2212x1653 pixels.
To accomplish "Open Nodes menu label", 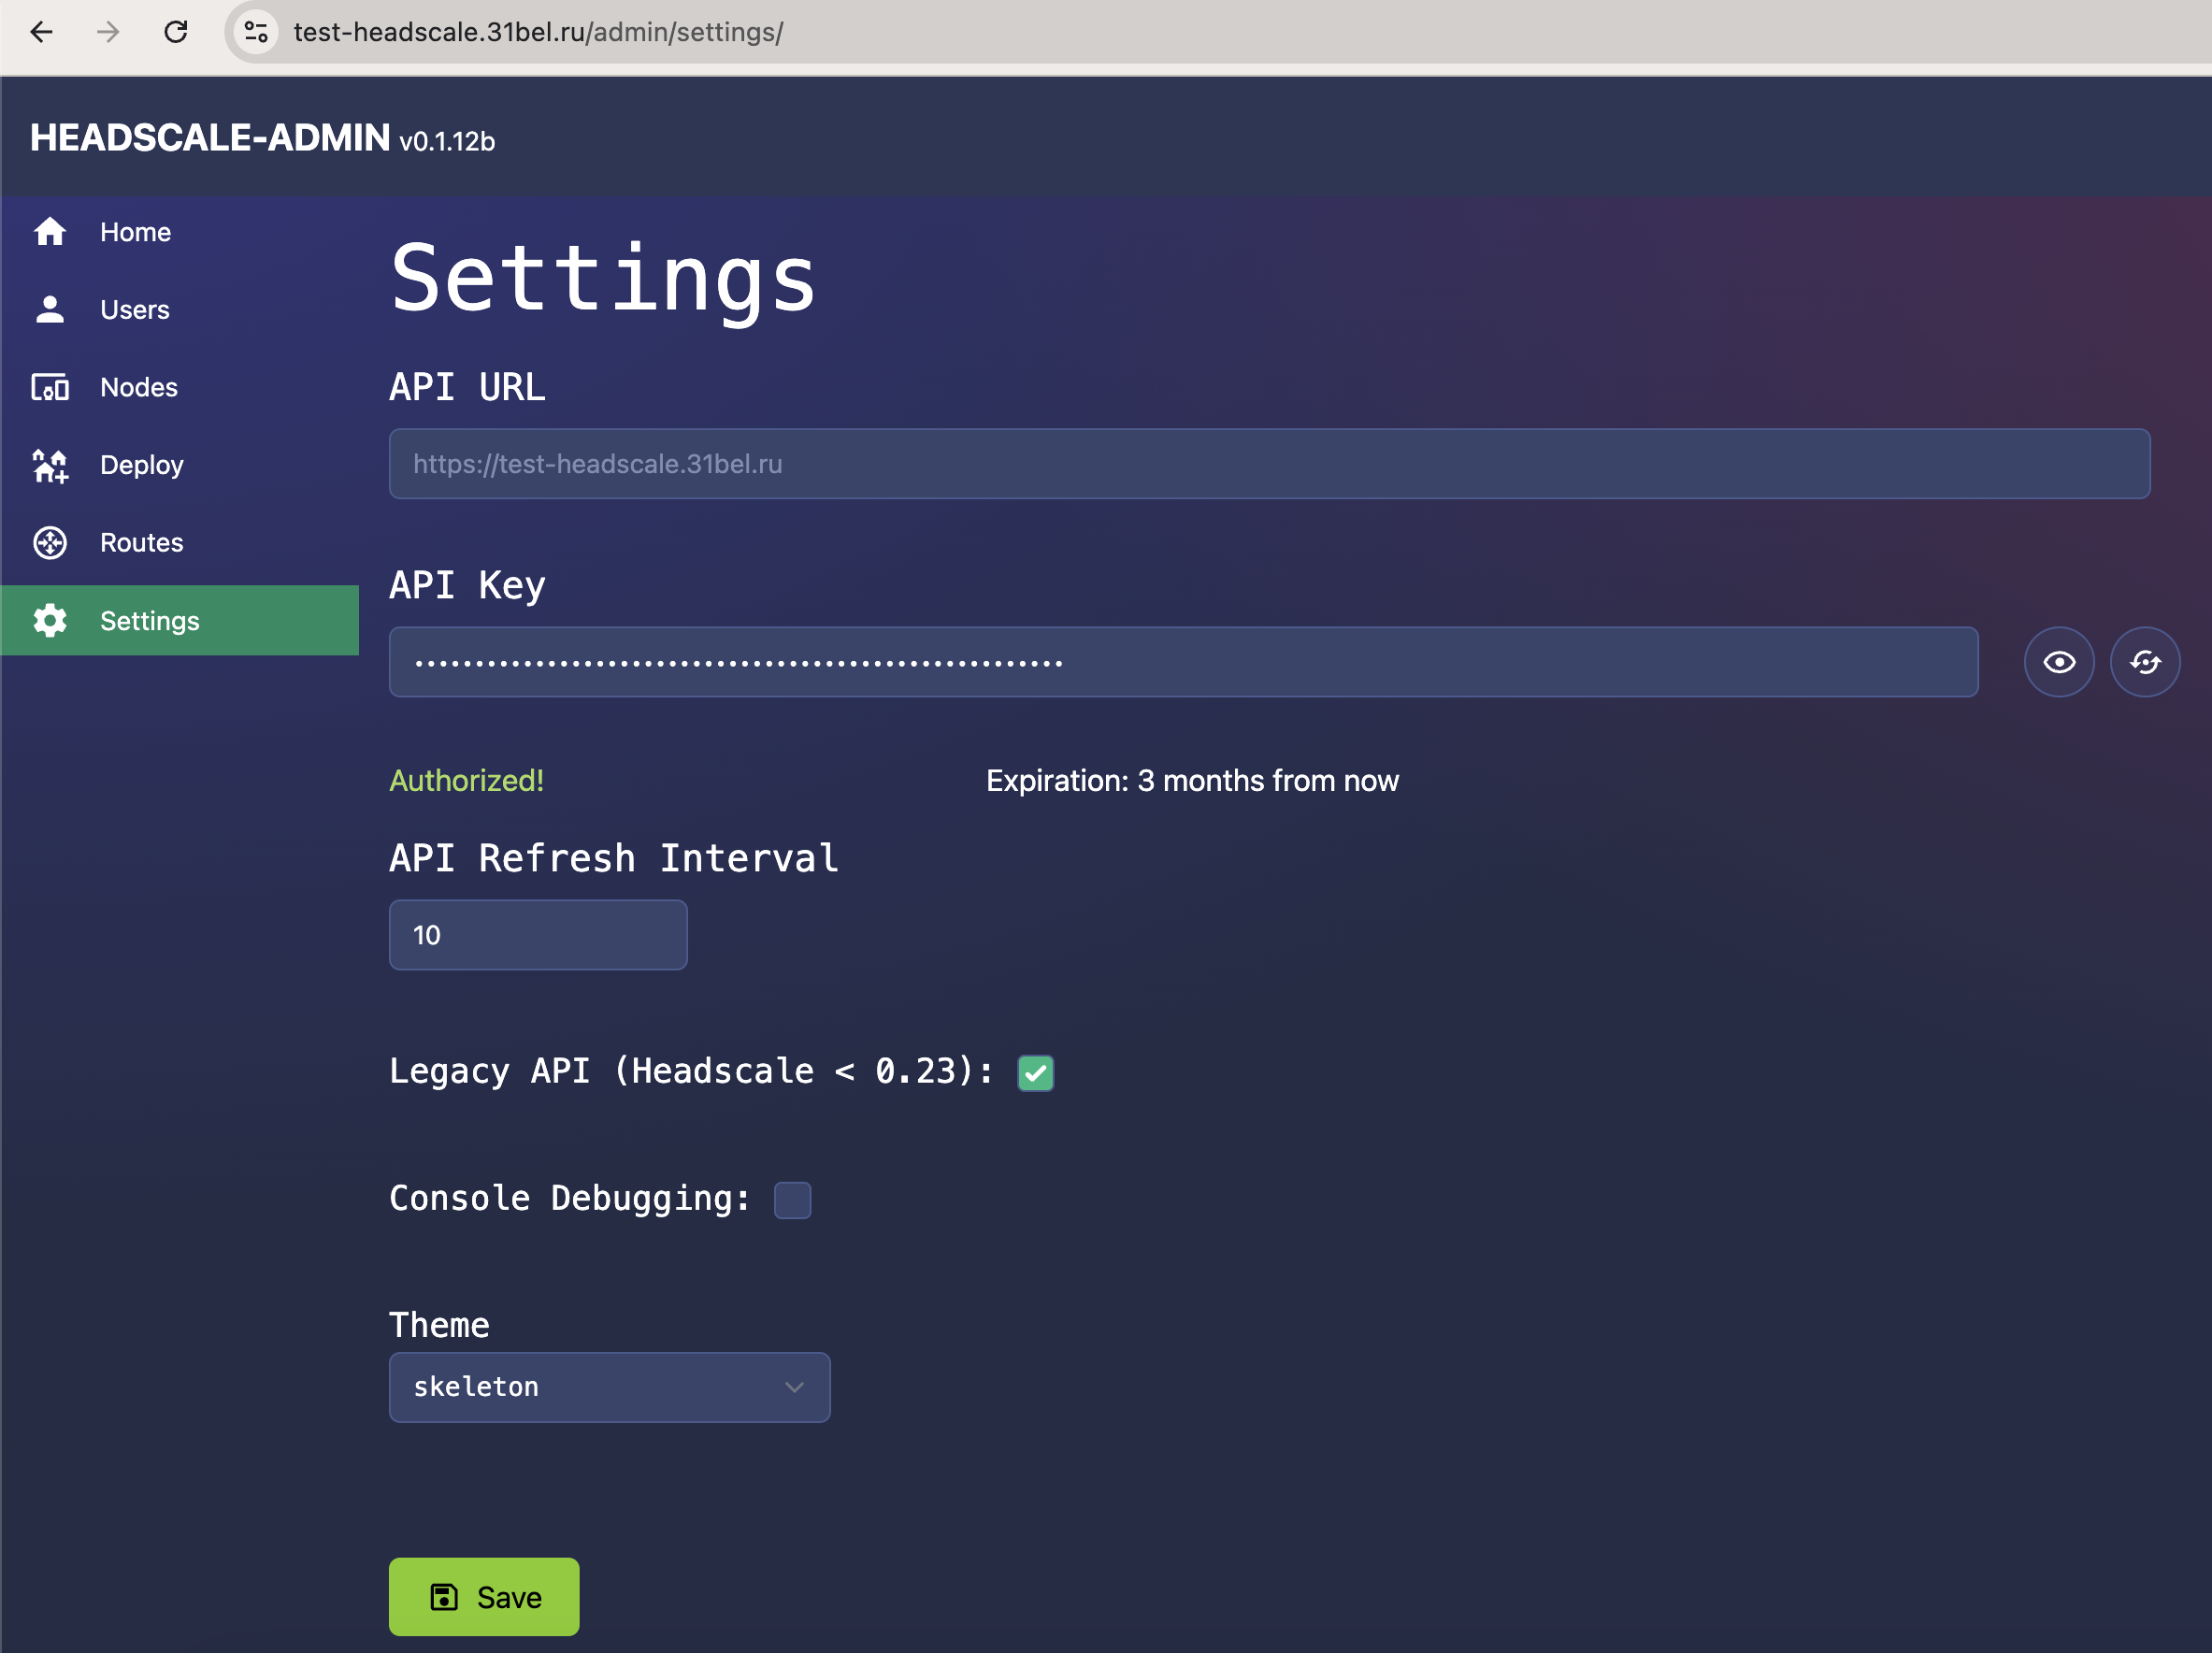I will pos(139,387).
